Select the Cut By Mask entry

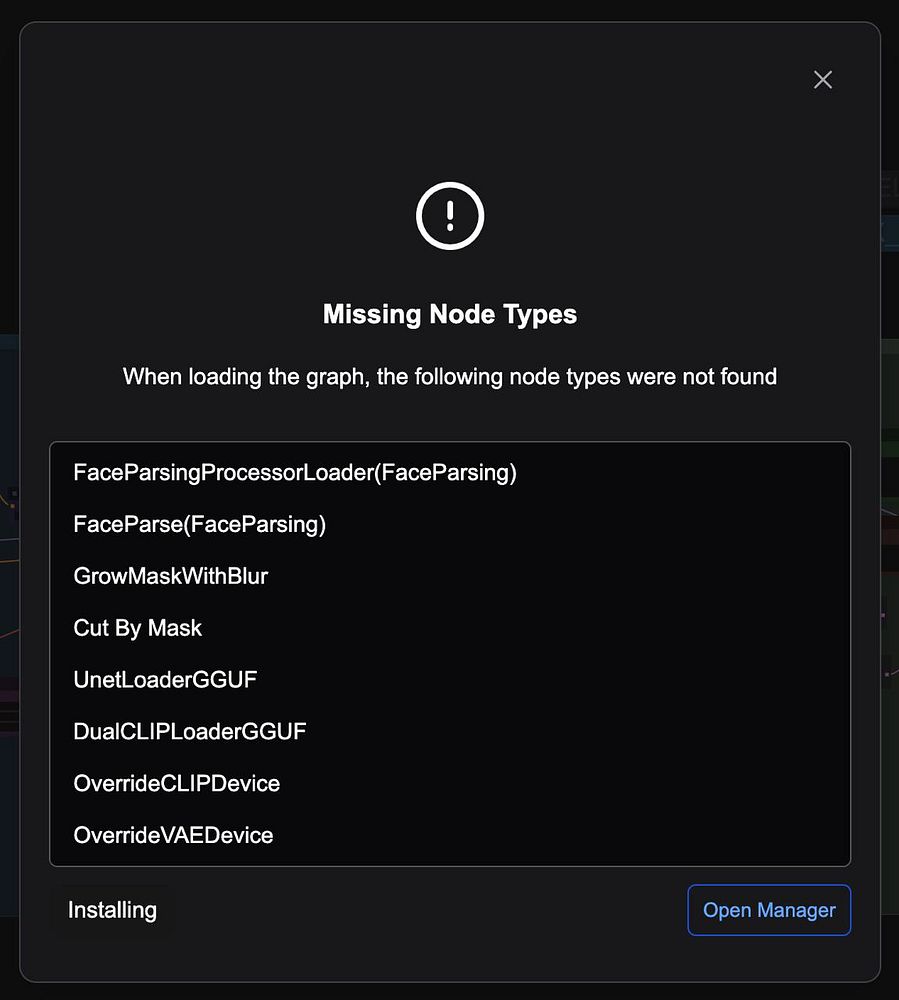click(x=138, y=628)
